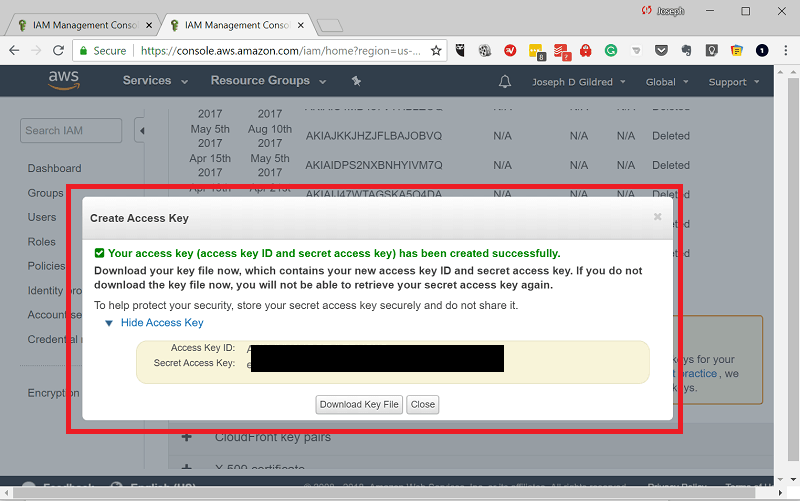Open the Support dropdown menu
Image resolution: width=800 pixels, height=501 pixels.
(734, 82)
